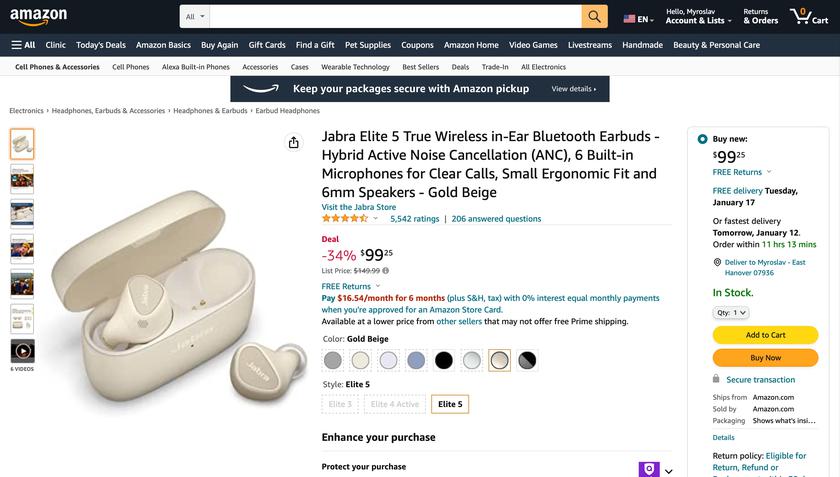Open the Qty quantity dropdown
This screenshot has width=840, height=477.
pos(731,313)
